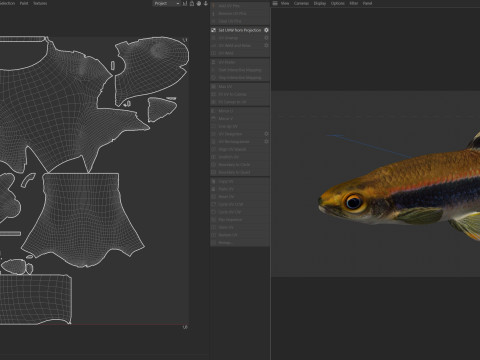Open the viewport Filter menu
The height and width of the screenshot is (360, 480).
[x=354, y=3]
